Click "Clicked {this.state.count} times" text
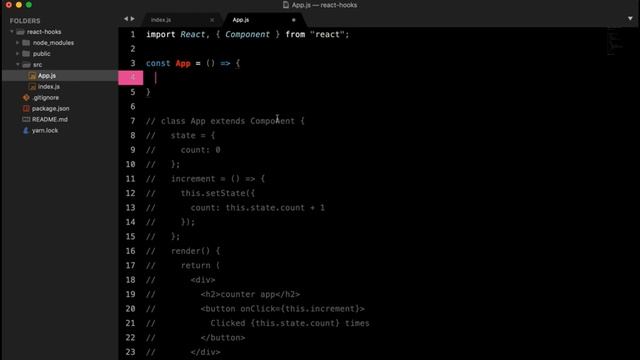The image size is (640, 360). coord(290,323)
